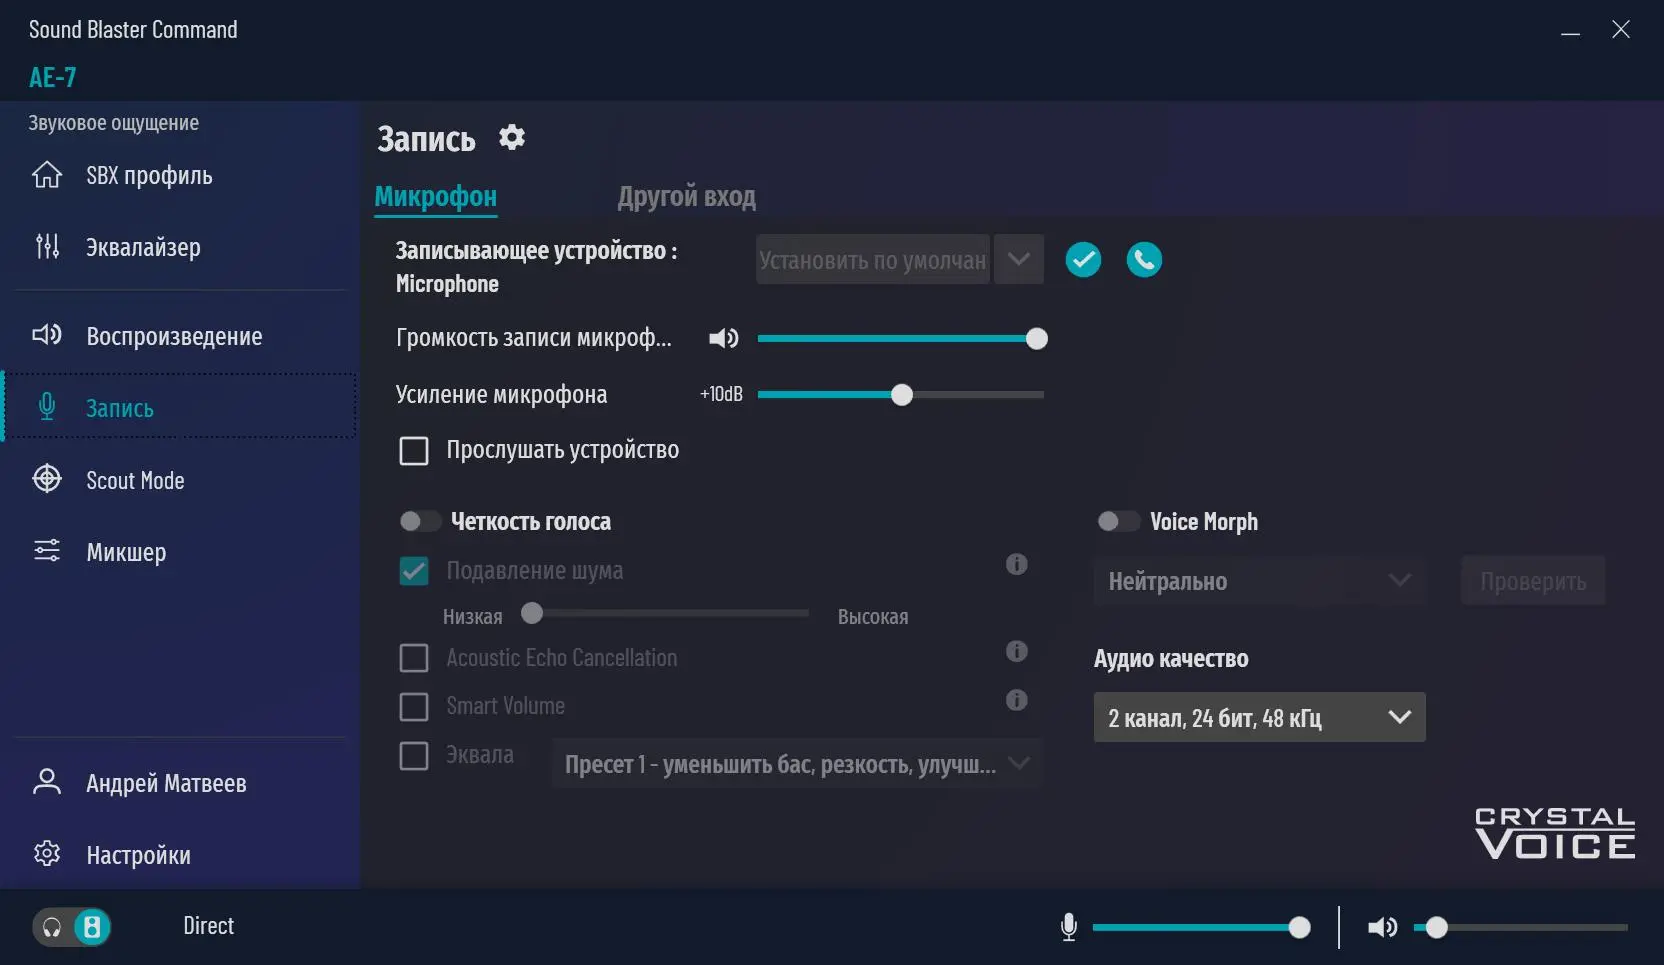Show info for Подавление шума
Viewport: 1664px width, 965px height.
point(1017,565)
